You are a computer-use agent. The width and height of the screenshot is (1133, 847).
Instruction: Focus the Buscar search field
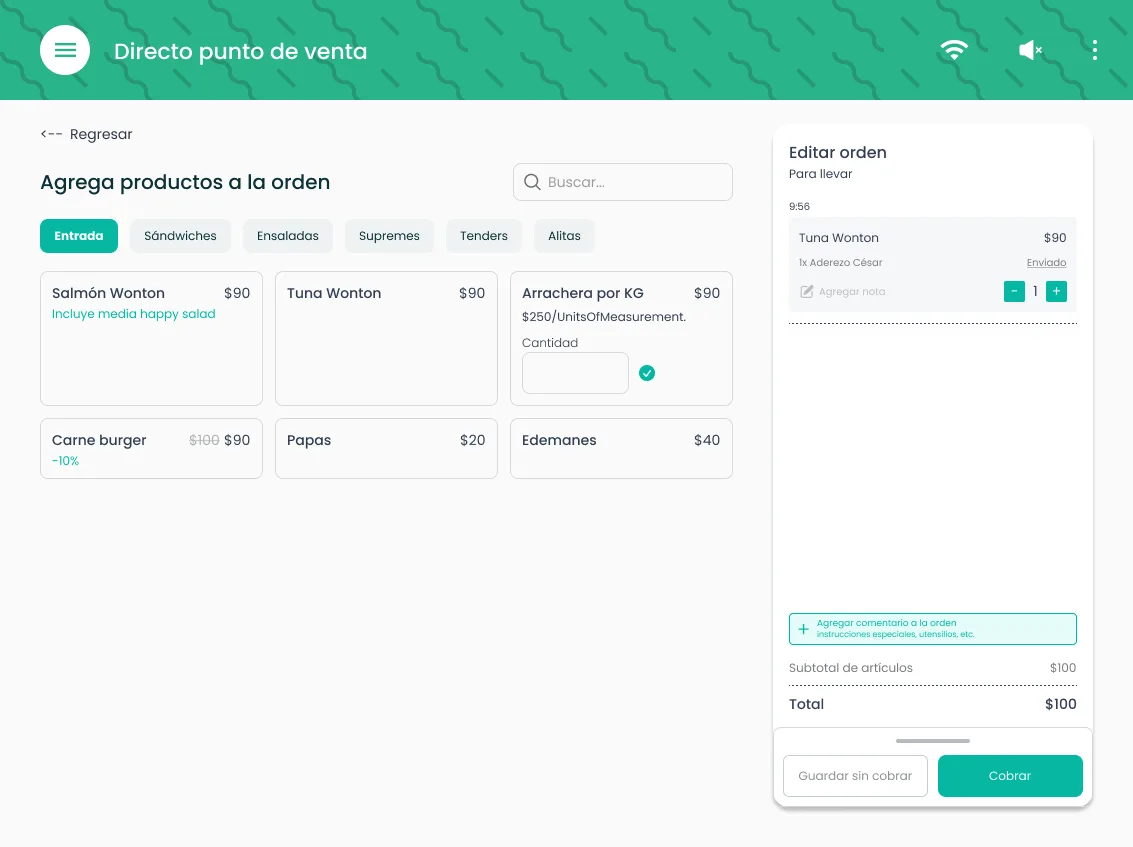pyautogui.click(x=623, y=182)
